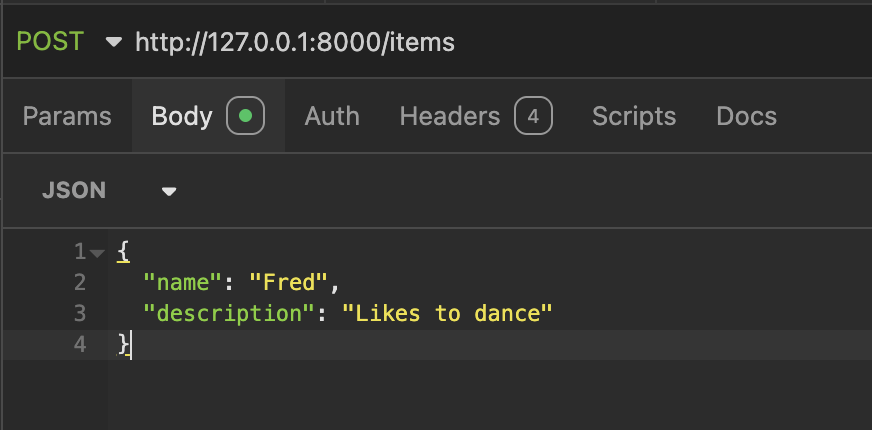This screenshot has width=872, height=430.
Task: Switch to the Scripts tab
Action: click(634, 116)
